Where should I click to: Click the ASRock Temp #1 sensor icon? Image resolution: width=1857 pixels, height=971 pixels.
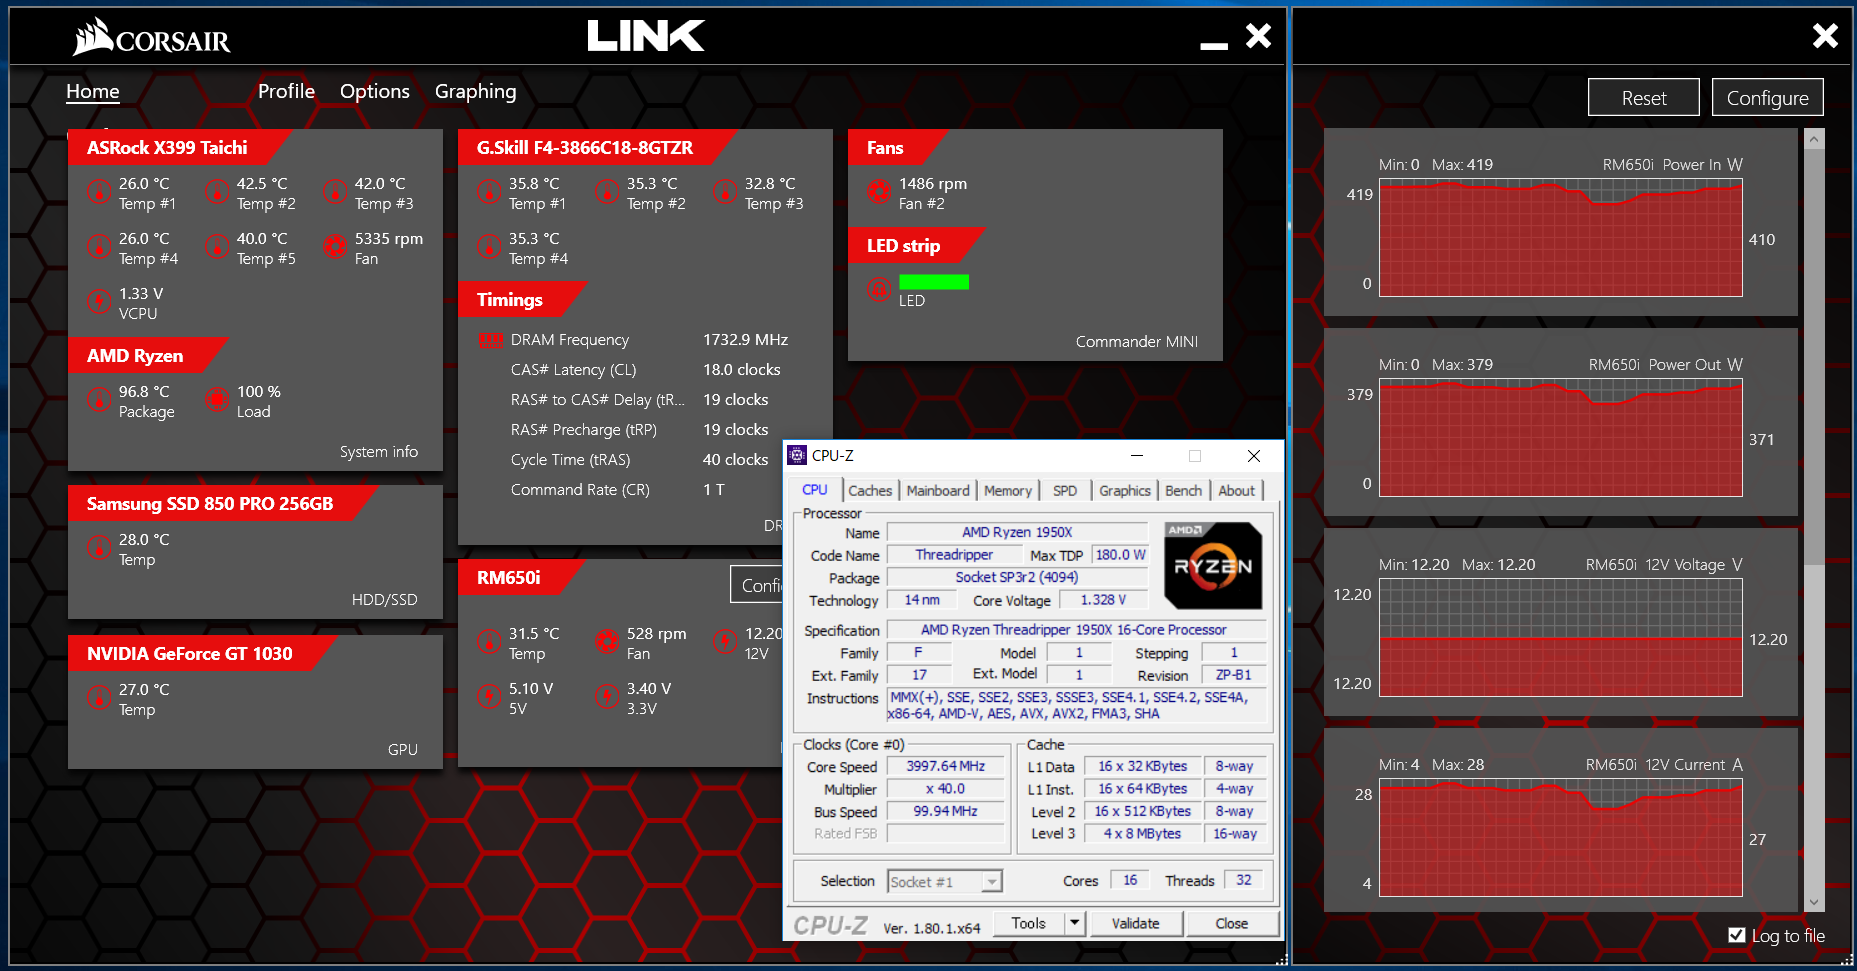click(x=99, y=191)
